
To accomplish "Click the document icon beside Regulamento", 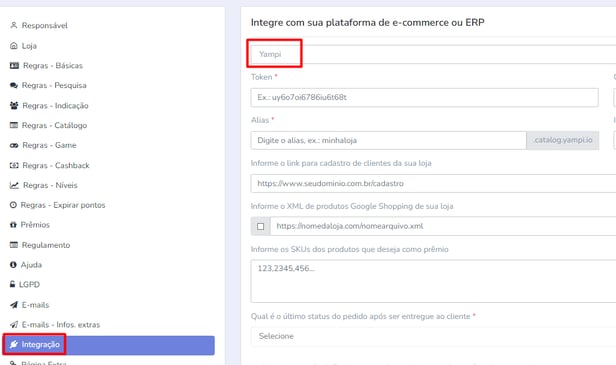I will pos(14,245).
